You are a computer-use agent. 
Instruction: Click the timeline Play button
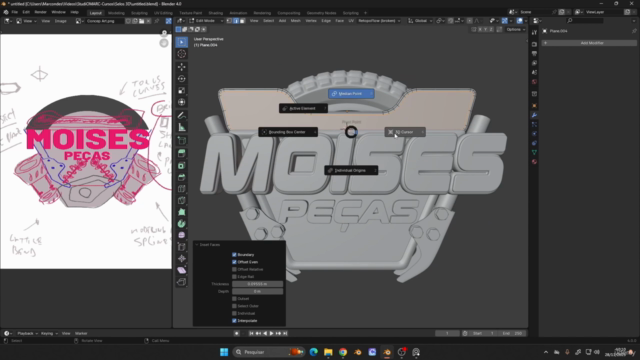[271, 333]
